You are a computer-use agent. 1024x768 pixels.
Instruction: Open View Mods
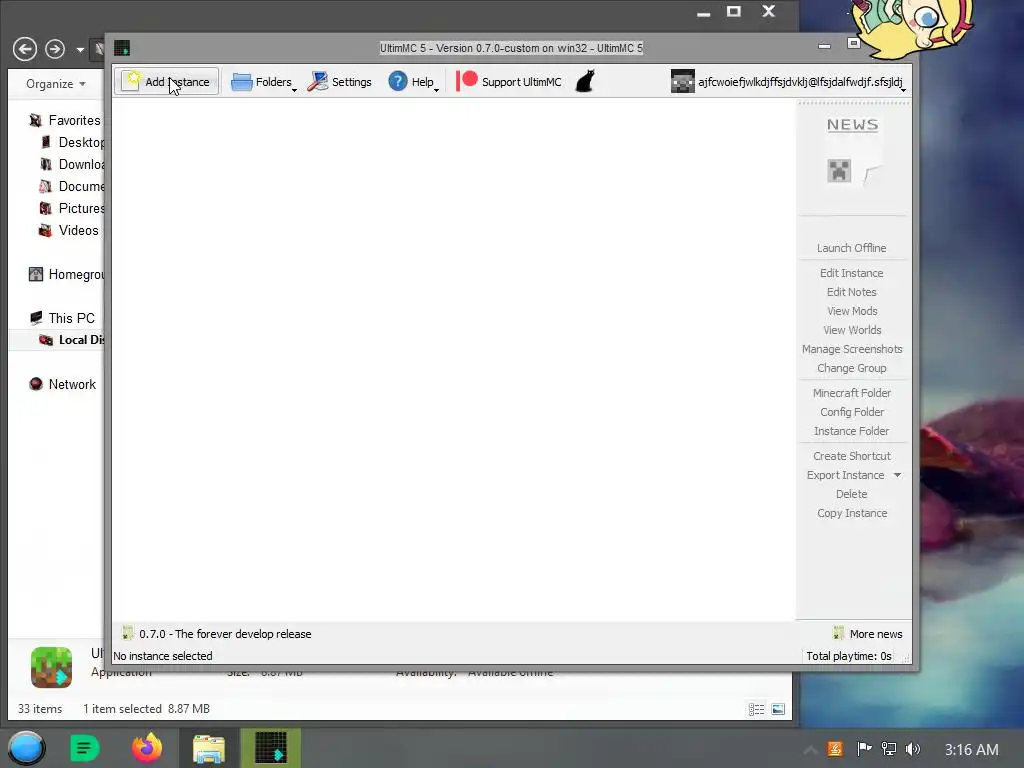[x=851, y=311]
